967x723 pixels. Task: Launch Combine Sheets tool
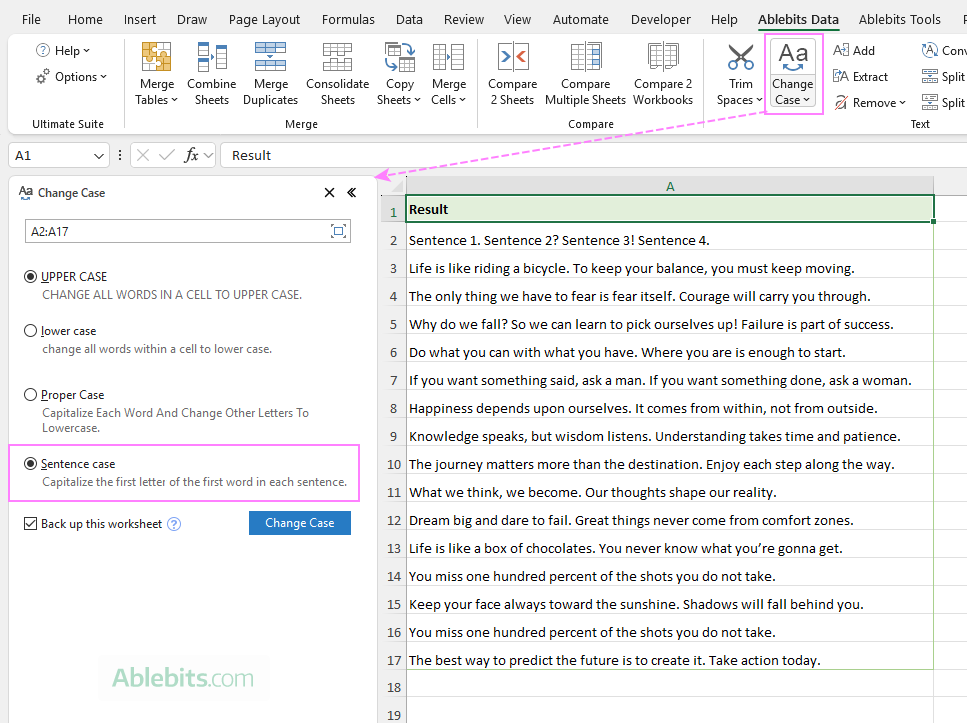click(212, 73)
